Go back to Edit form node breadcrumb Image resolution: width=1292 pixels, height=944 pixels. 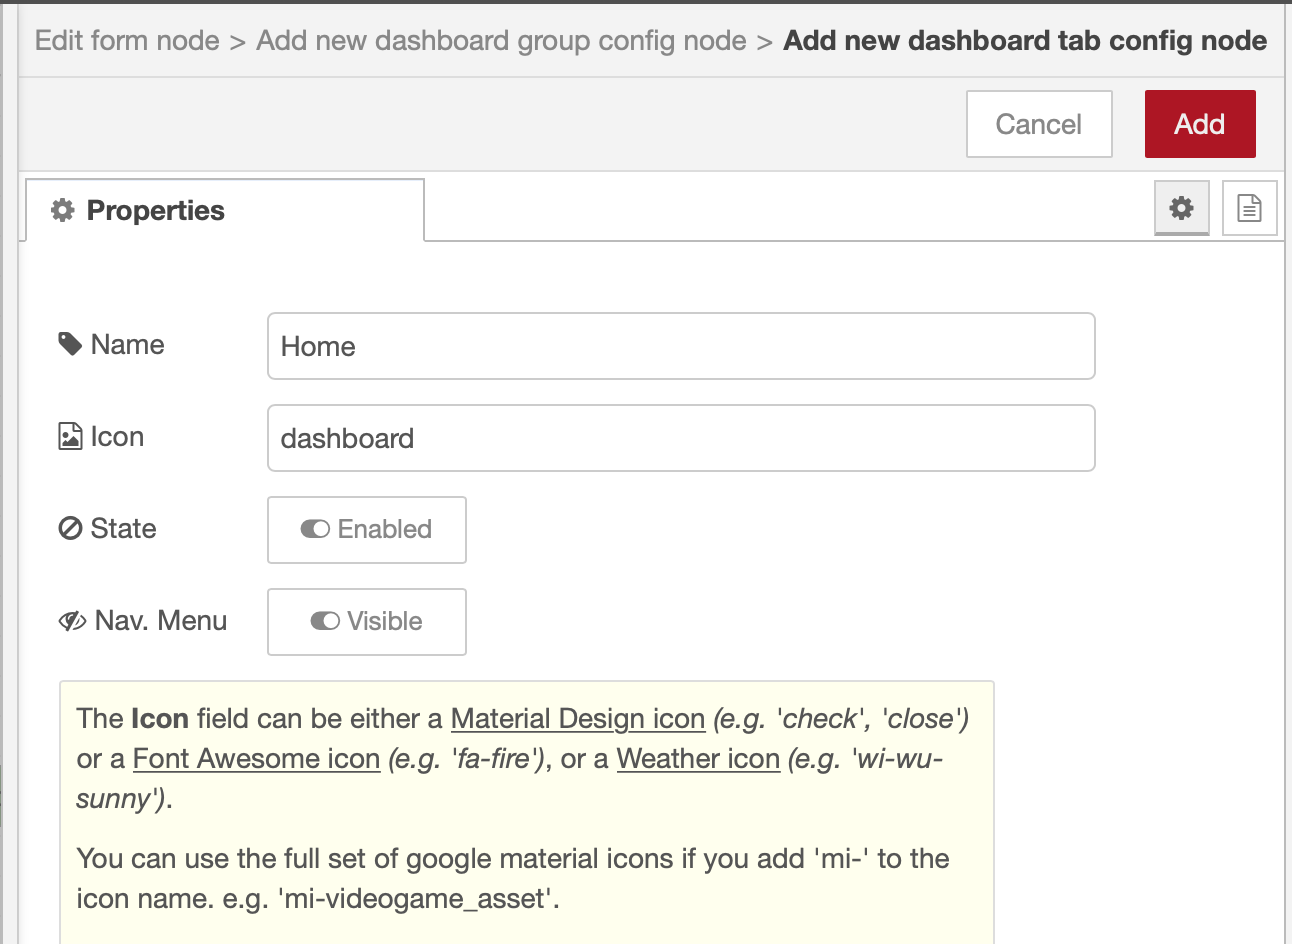coord(127,41)
